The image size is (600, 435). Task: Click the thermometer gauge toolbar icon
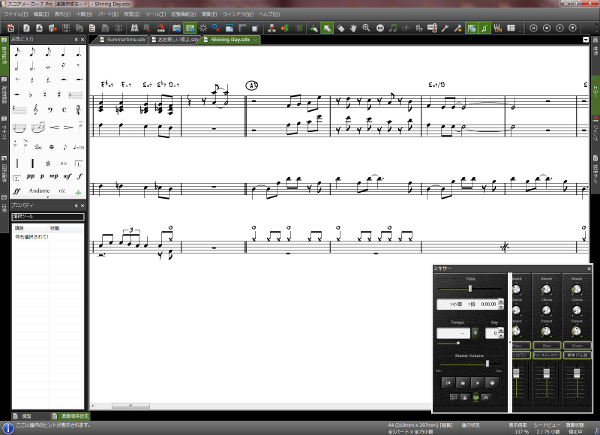pyautogui.click(x=432, y=28)
